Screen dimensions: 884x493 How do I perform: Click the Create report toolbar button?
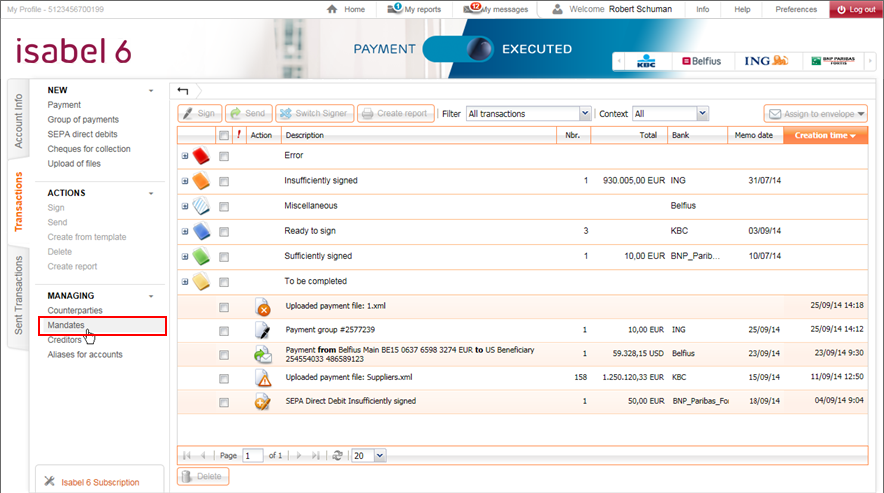(x=396, y=113)
